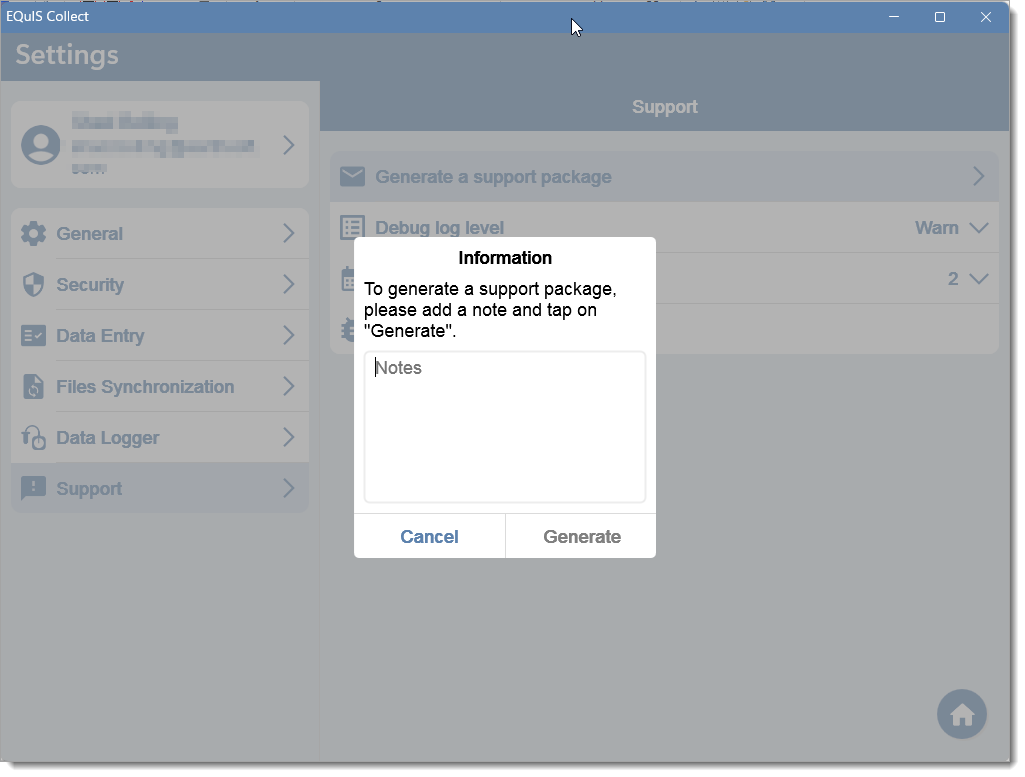1025x777 pixels.
Task: Click the Settings page heading
Action: [67, 55]
